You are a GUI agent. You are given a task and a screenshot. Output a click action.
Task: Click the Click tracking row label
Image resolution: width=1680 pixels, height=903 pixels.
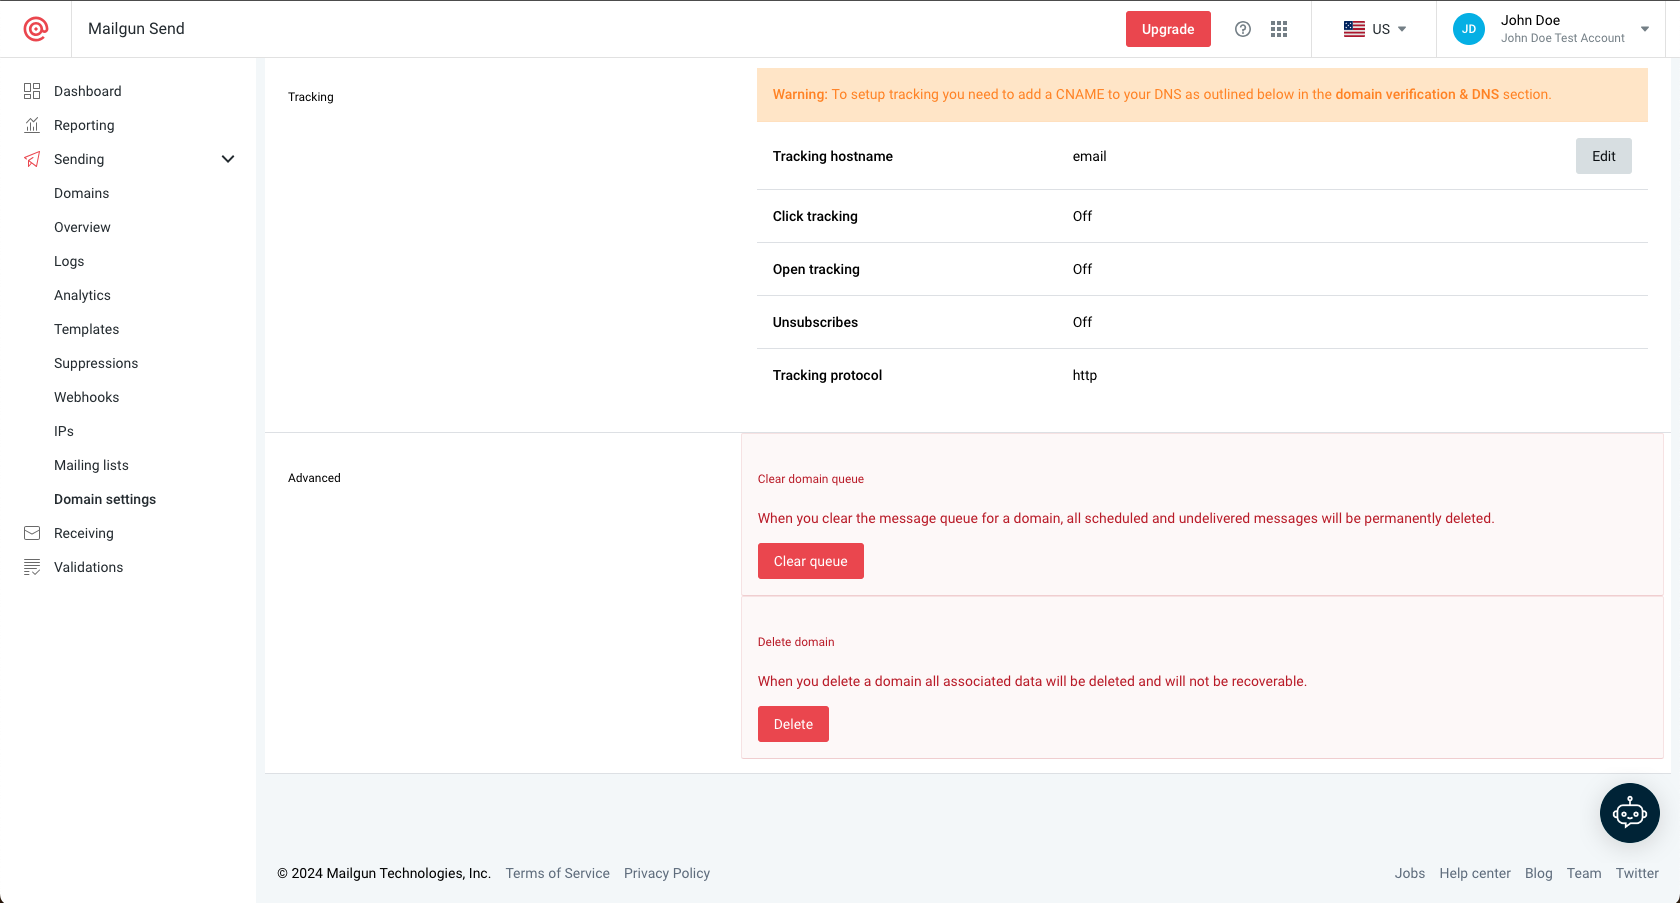[815, 216]
